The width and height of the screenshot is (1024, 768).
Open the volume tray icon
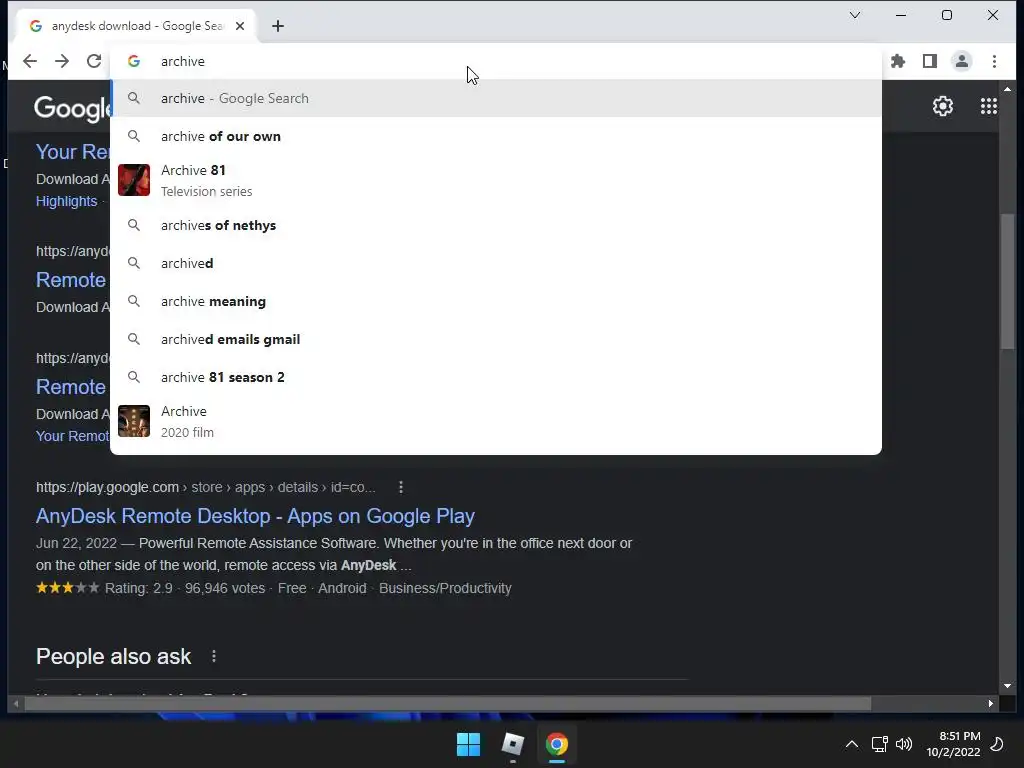(904, 744)
